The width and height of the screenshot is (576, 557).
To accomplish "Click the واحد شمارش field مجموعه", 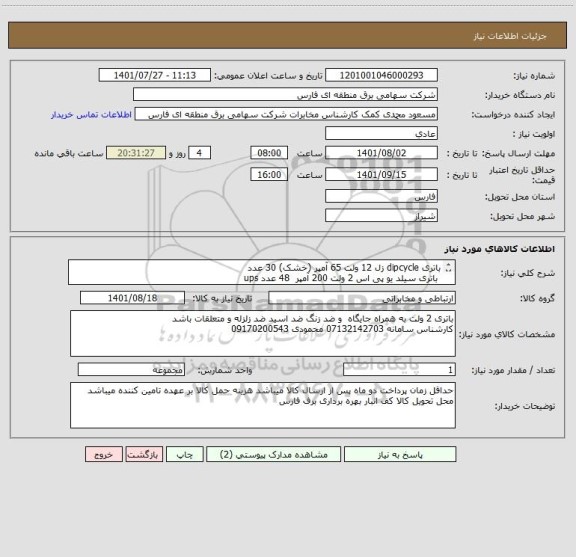I will [x=131, y=370].
